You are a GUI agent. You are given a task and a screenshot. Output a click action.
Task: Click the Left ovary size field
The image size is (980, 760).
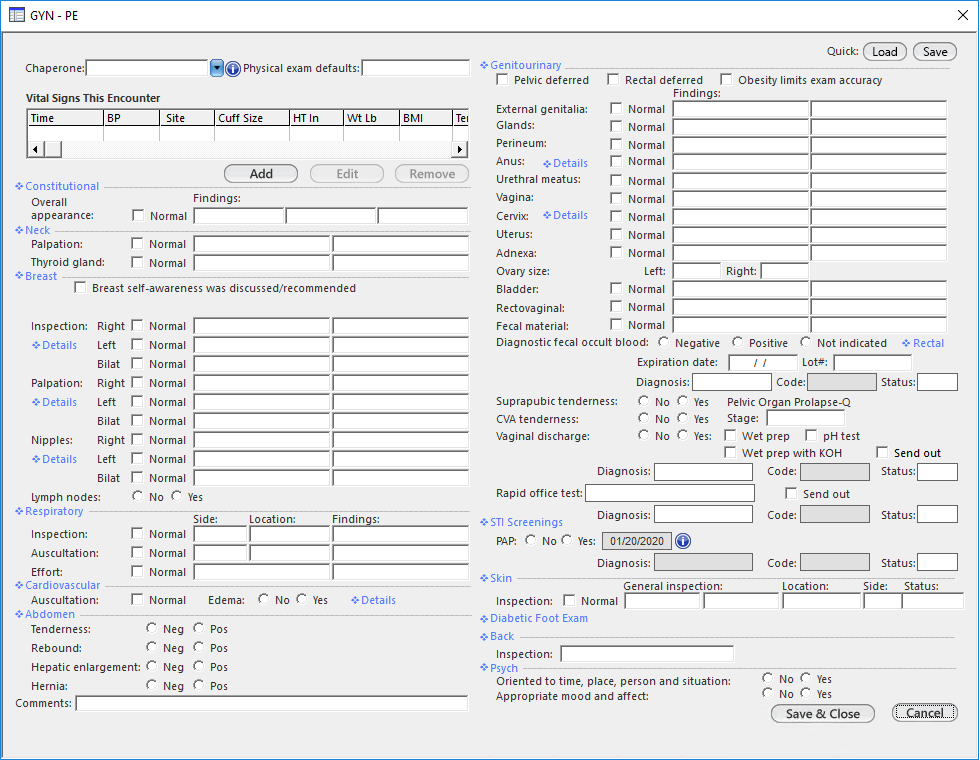pos(697,271)
